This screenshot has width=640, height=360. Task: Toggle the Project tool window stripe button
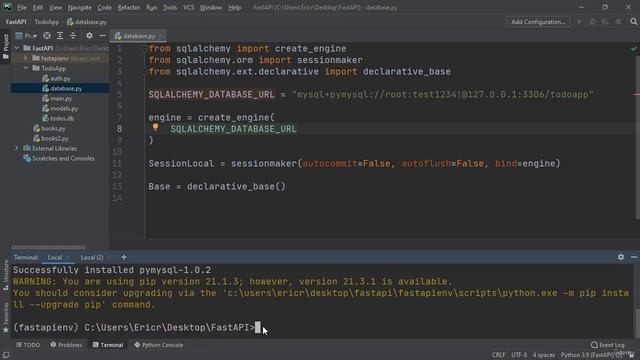(6, 46)
